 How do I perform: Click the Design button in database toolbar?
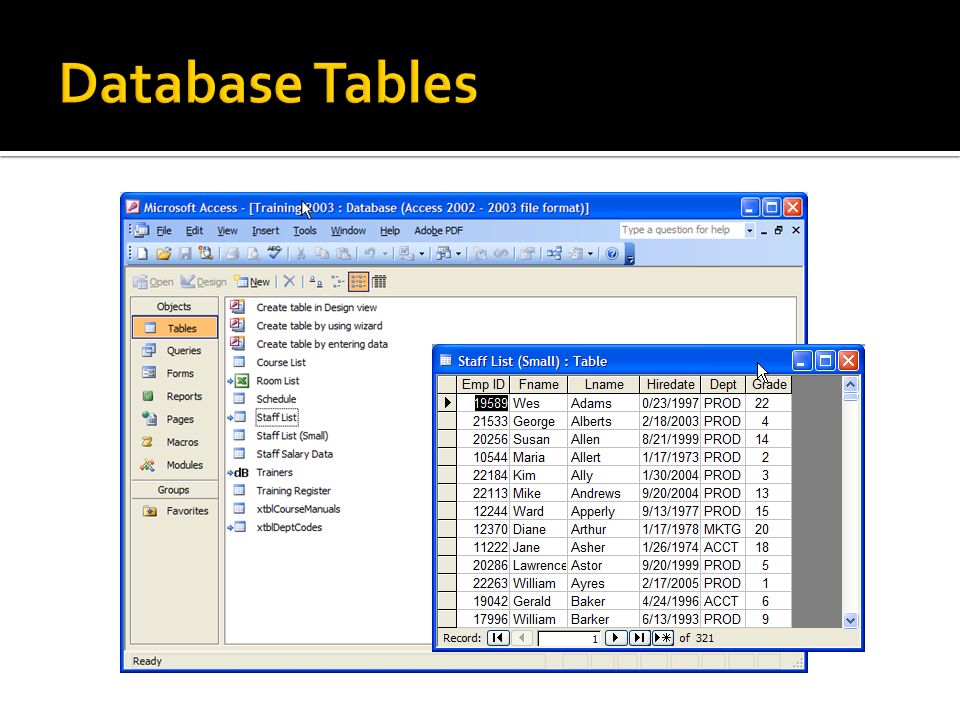[x=204, y=282]
